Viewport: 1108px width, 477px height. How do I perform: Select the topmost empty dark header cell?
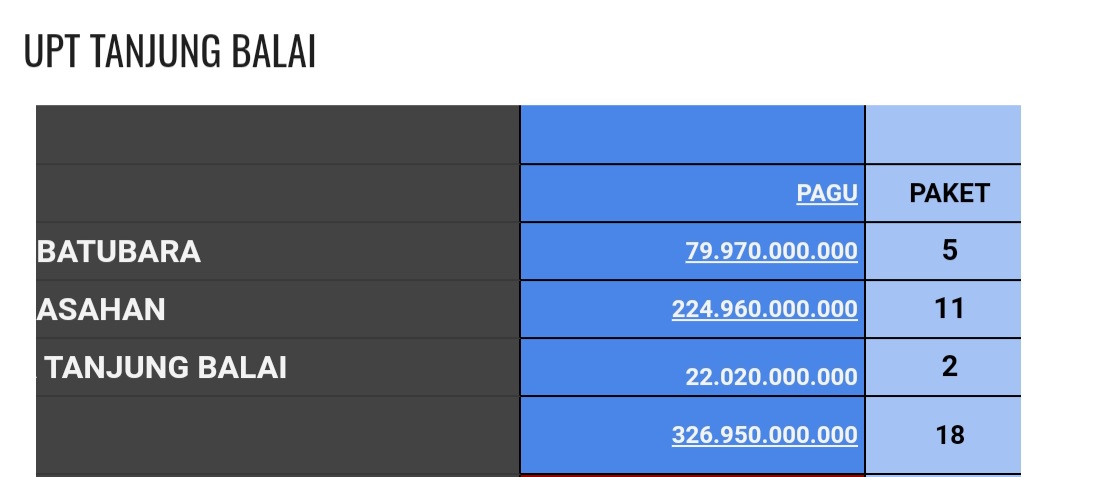tap(278, 134)
